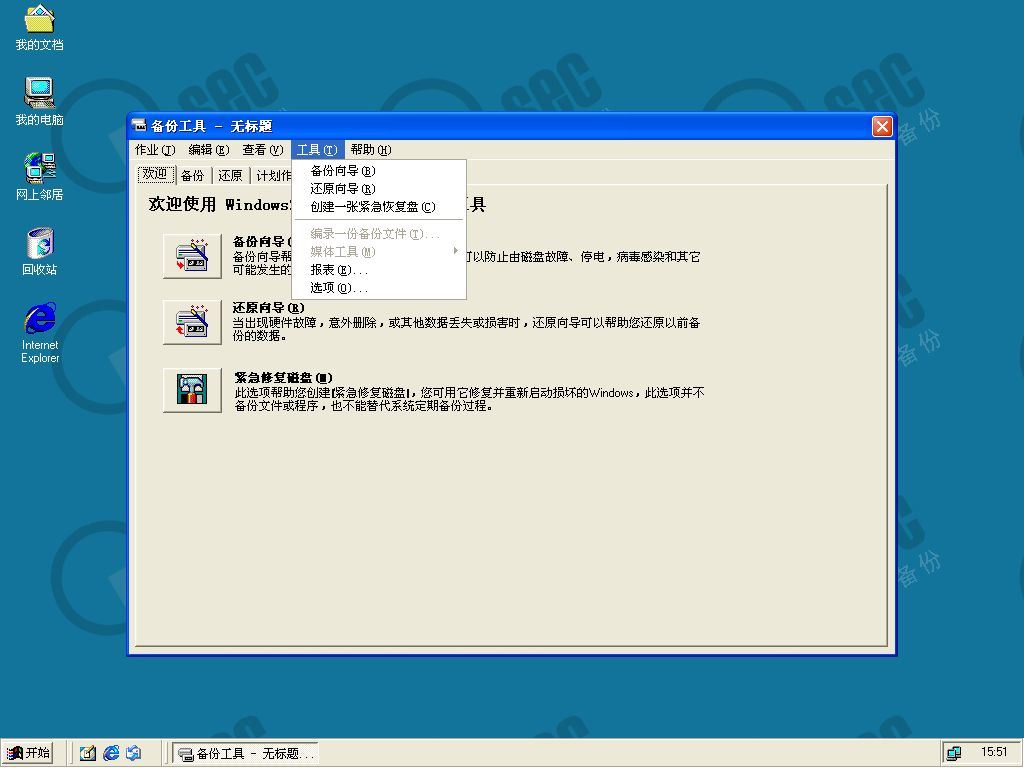Viewport: 1024px width, 768px height.
Task: Click Outlook Express quick launch icon
Action: click(134, 753)
